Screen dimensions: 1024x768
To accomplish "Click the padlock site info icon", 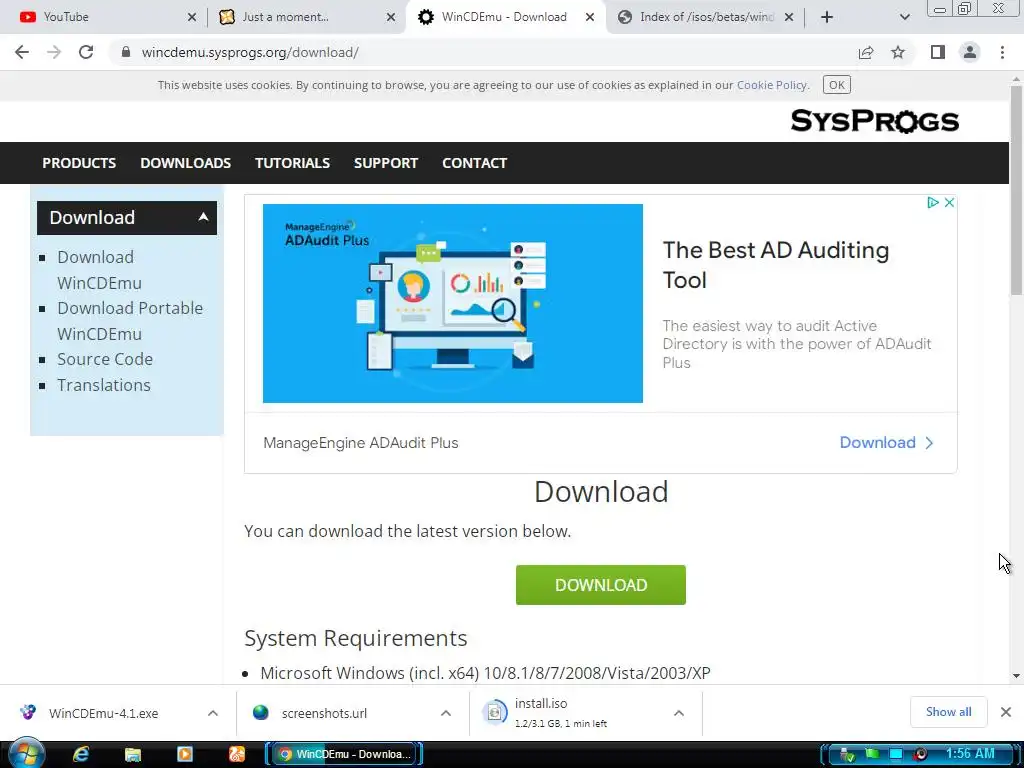I will [x=126, y=52].
